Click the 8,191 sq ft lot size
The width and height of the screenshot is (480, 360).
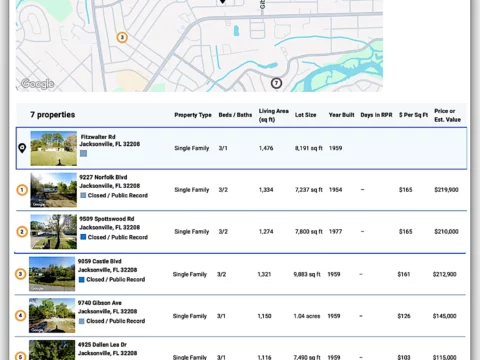tap(309, 148)
